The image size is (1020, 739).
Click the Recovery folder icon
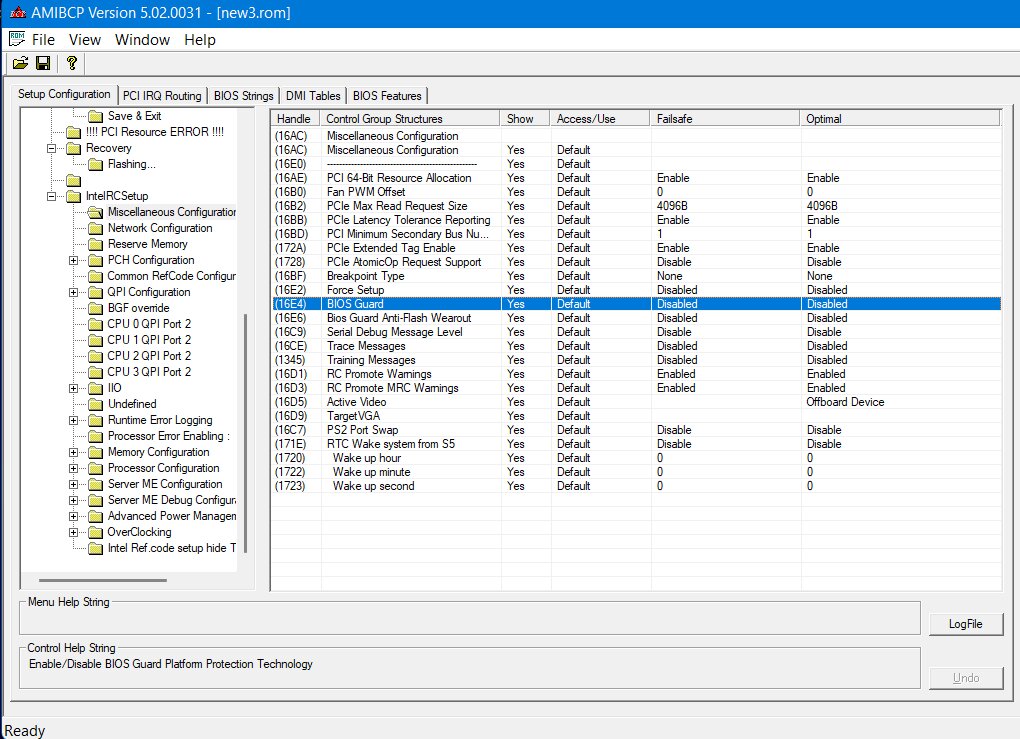[74, 148]
